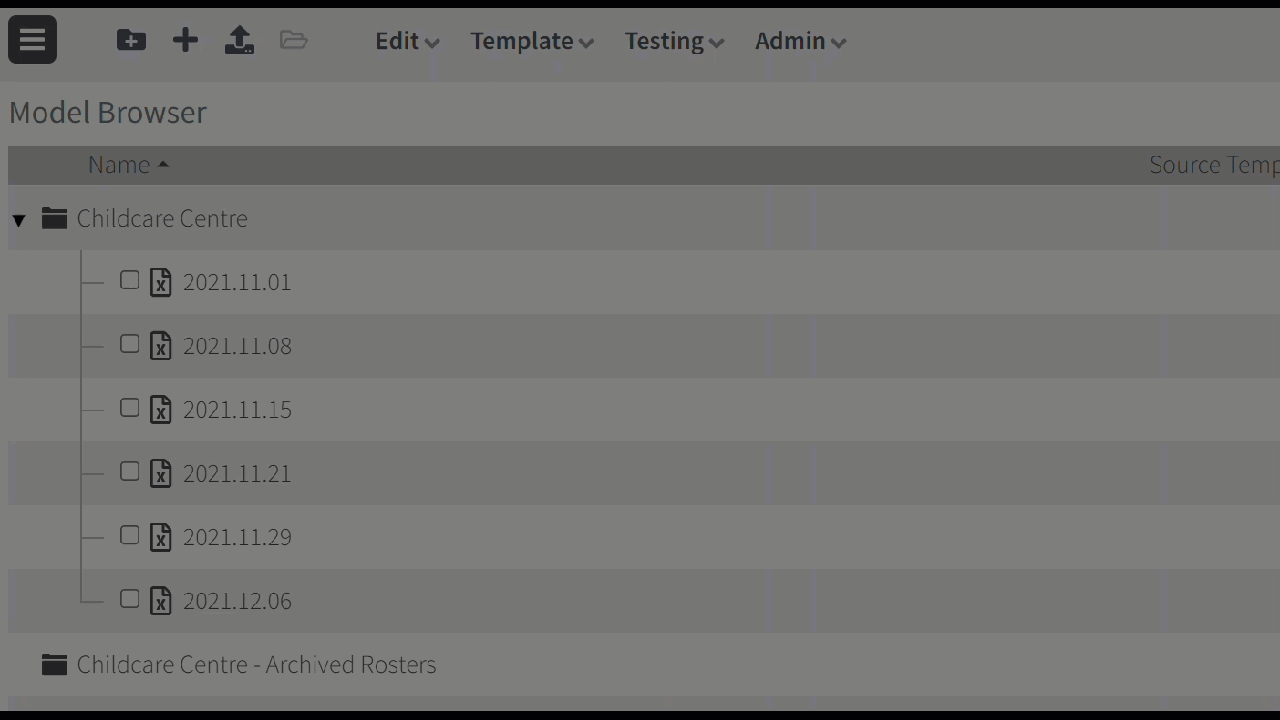Image resolution: width=1280 pixels, height=720 pixels.
Task: Open the hamburger main menu
Action: pos(32,40)
